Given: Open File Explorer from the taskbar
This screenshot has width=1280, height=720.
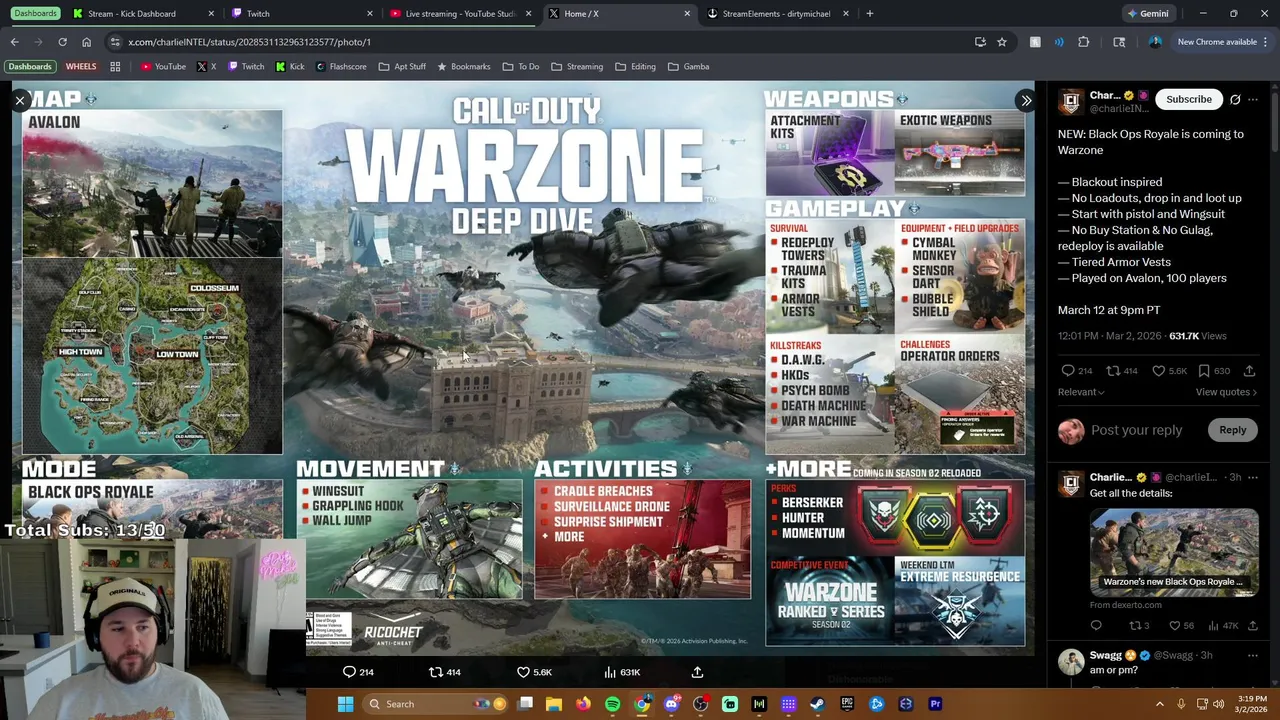Looking at the screenshot, I should pyautogui.click(x=554, y=704).
